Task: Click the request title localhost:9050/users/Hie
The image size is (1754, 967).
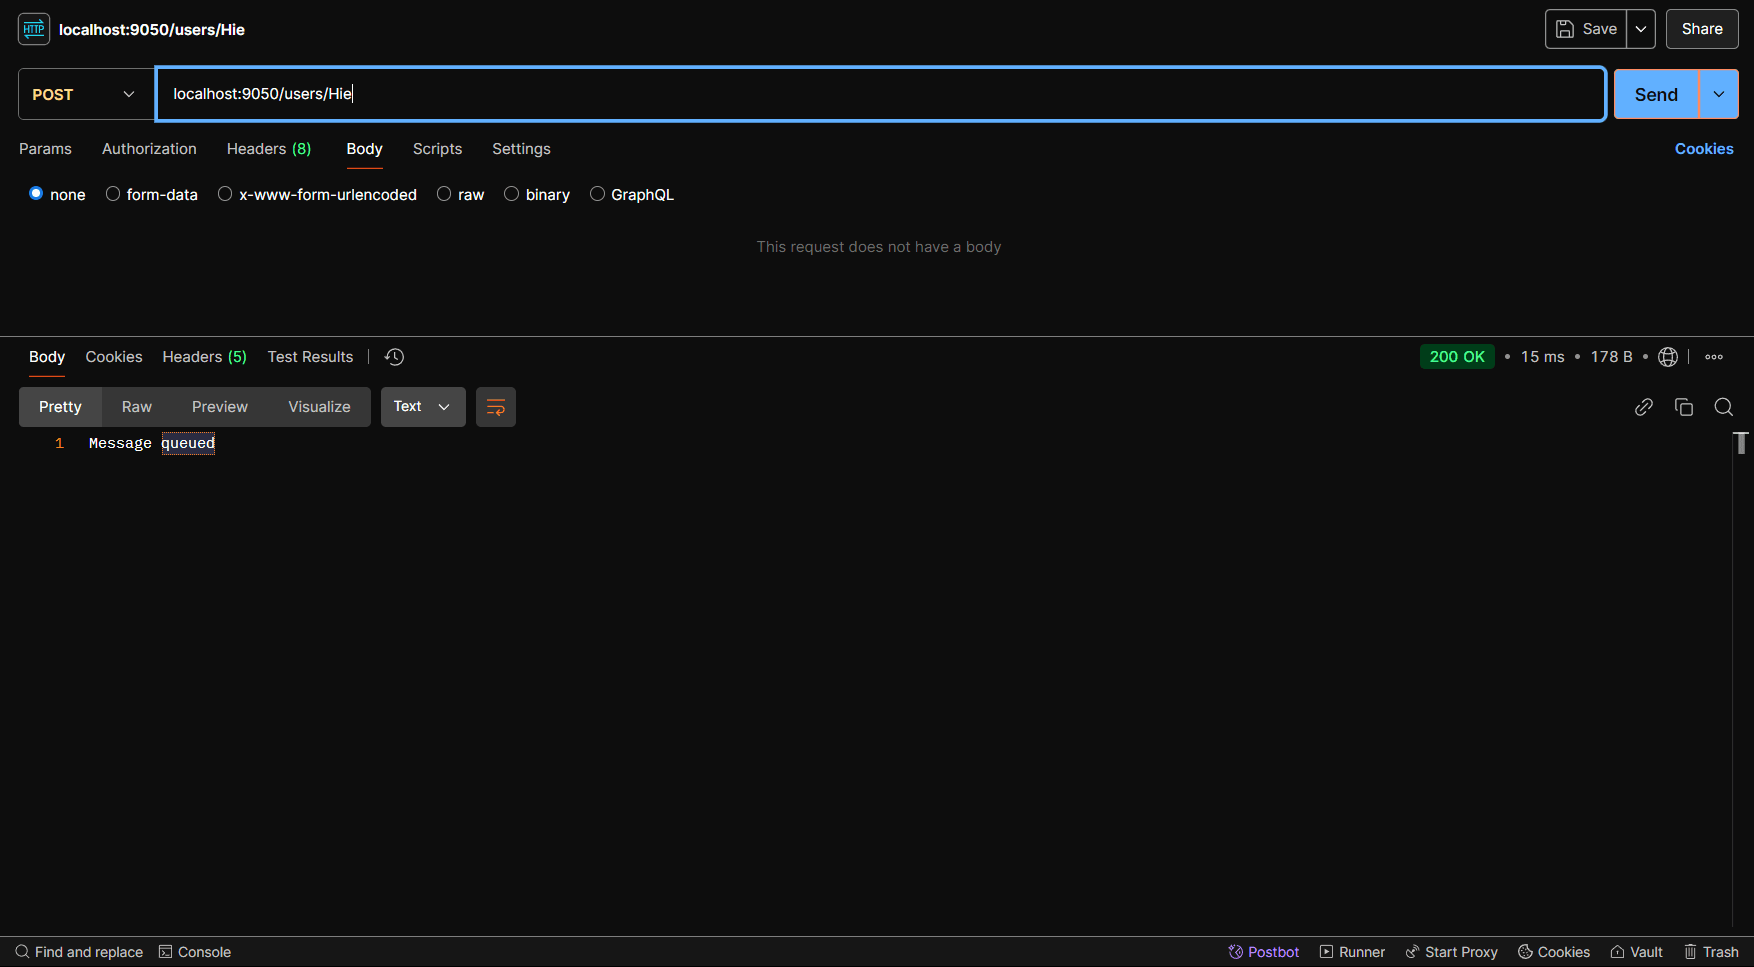Action: 152,30
